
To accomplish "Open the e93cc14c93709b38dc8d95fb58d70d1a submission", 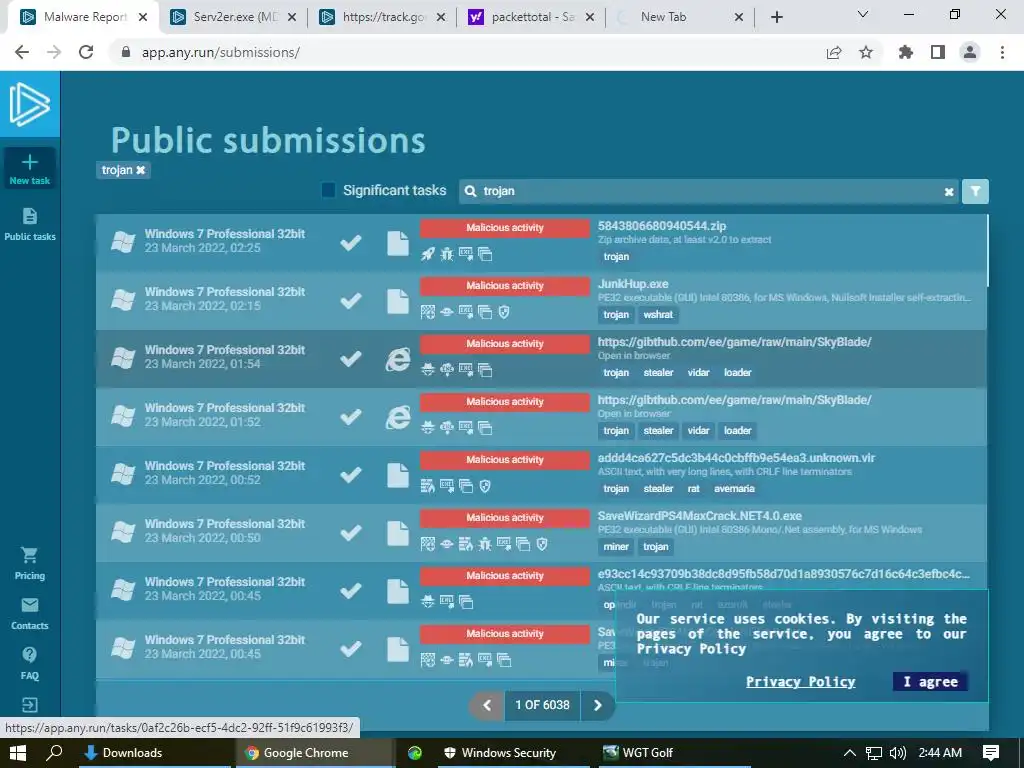I will (x=784, y=574).
